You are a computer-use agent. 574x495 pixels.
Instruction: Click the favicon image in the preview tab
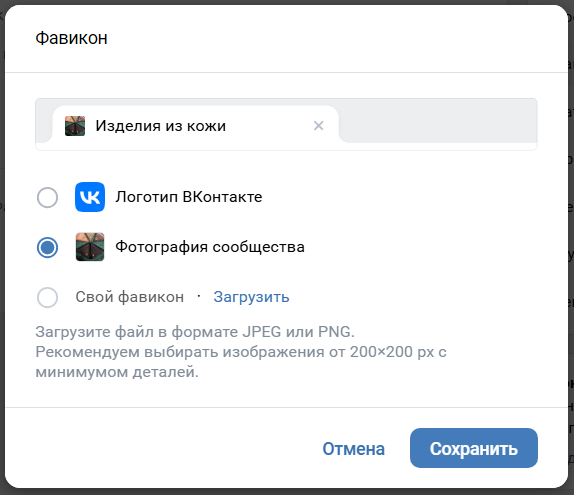[x=75, y=126]
